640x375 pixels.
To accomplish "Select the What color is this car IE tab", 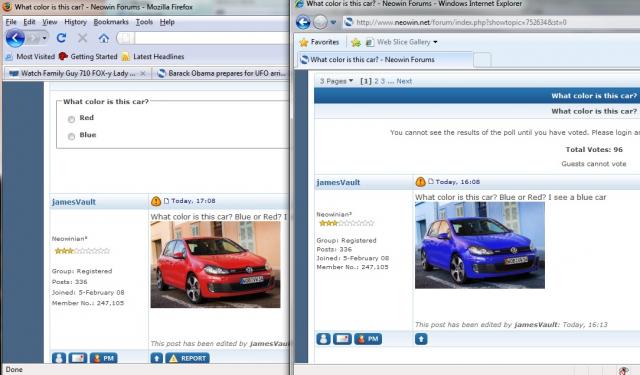I will [385, 60].
